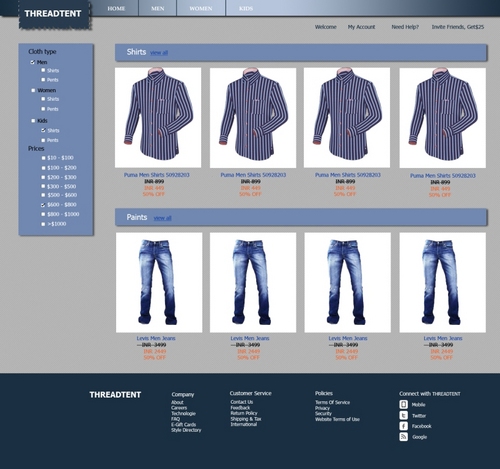The height and width of the screenshot is (469, 500).
Task: Open the first Levis Men Jeans thumbnail
Action: pyautogui.click(x=159, y=282)
